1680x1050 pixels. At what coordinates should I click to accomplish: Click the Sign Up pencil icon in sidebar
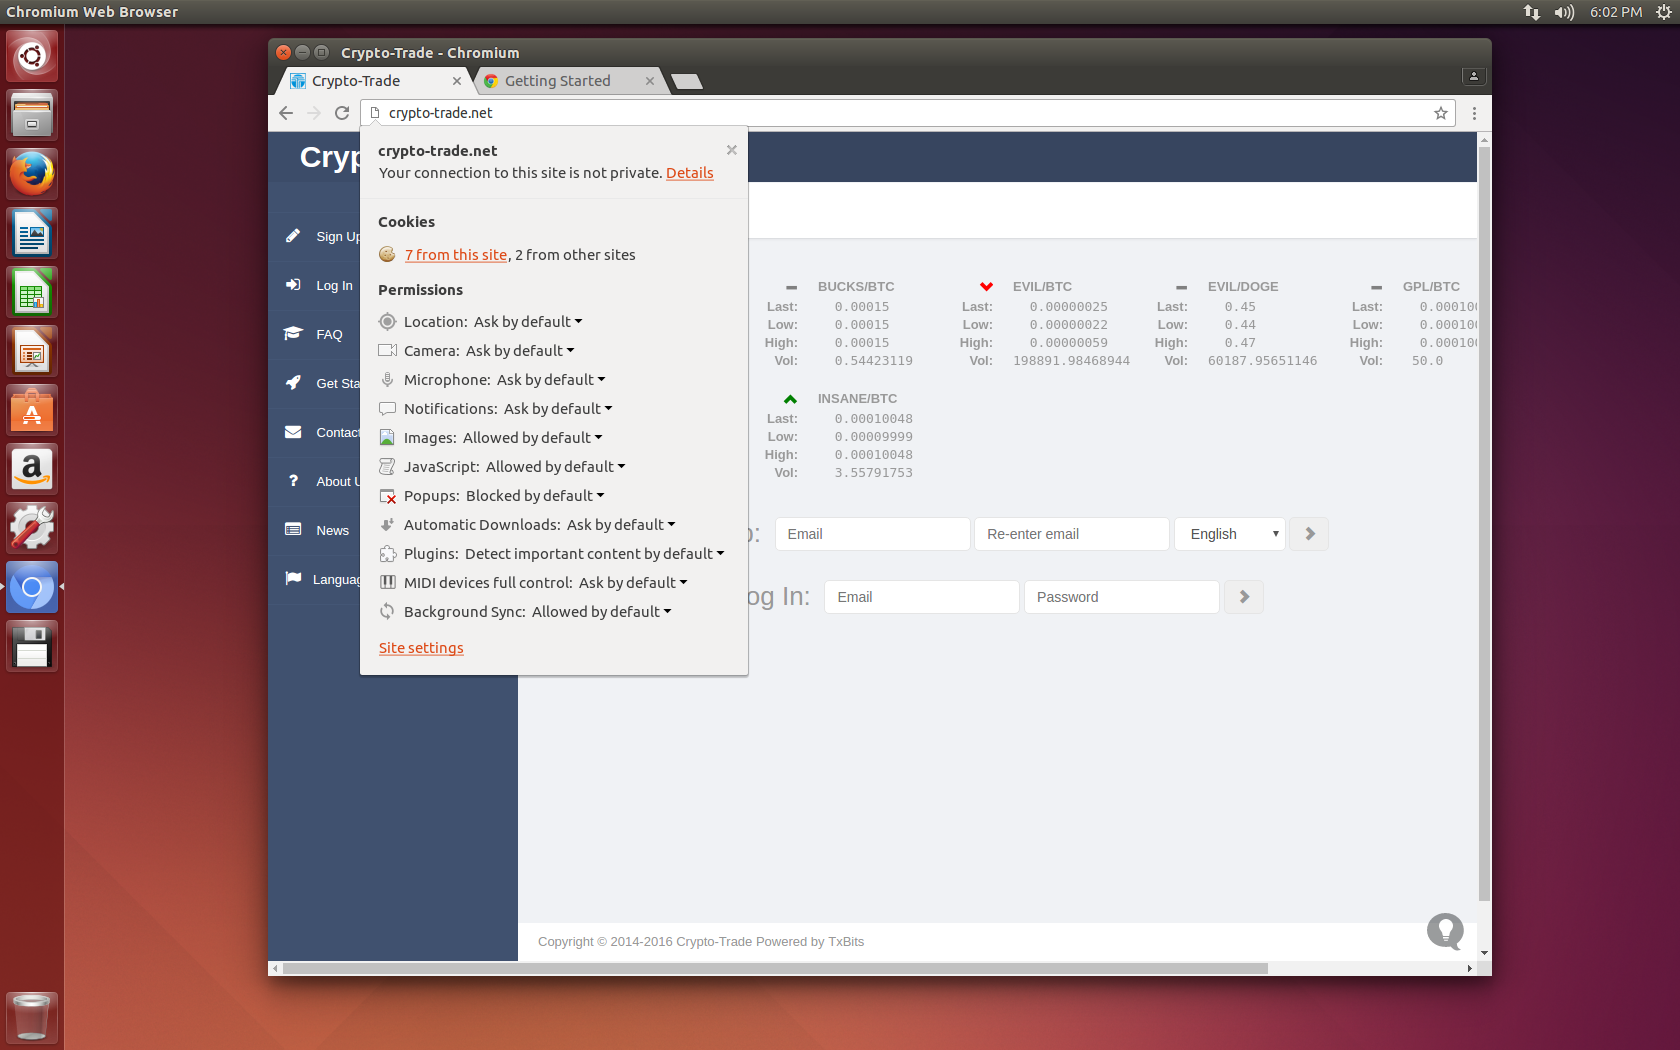293,236
